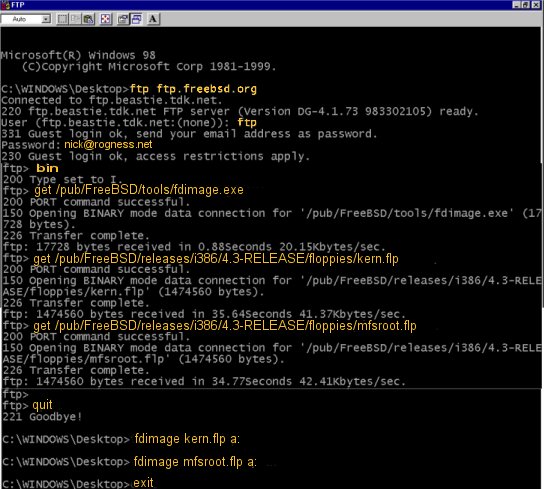The height and width of the screenshot is (489, 544).
Task: Click the Copy toolbar icon
Action: [x=75, y=19]
